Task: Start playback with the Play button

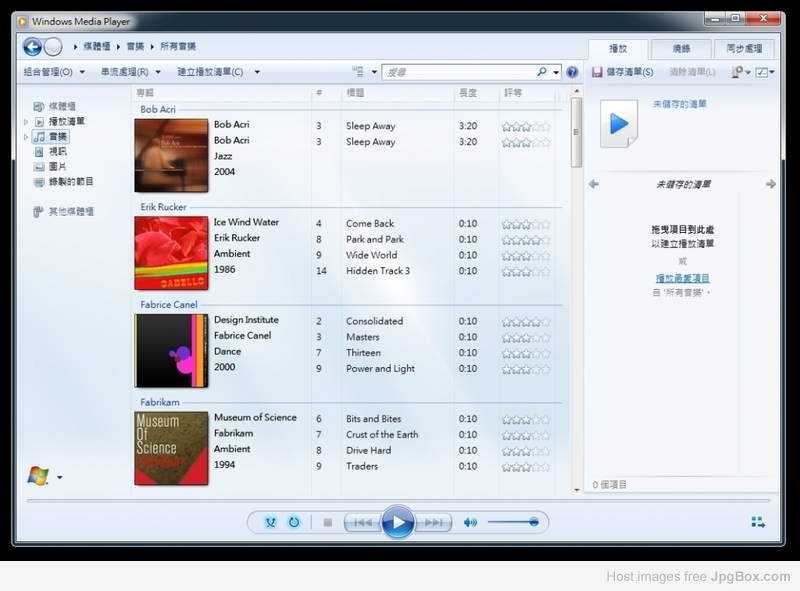Action: 397,522
